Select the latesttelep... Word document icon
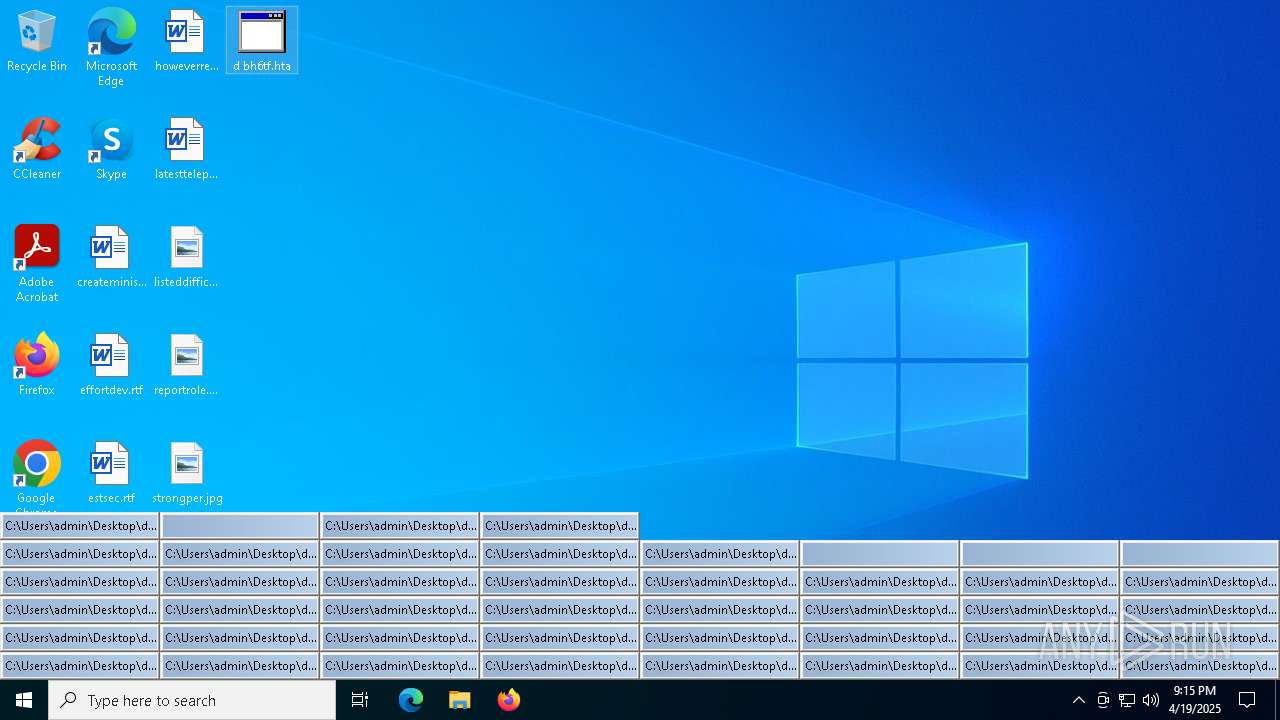The width and height of the screenshot is (1280, 720). [186, 149]
